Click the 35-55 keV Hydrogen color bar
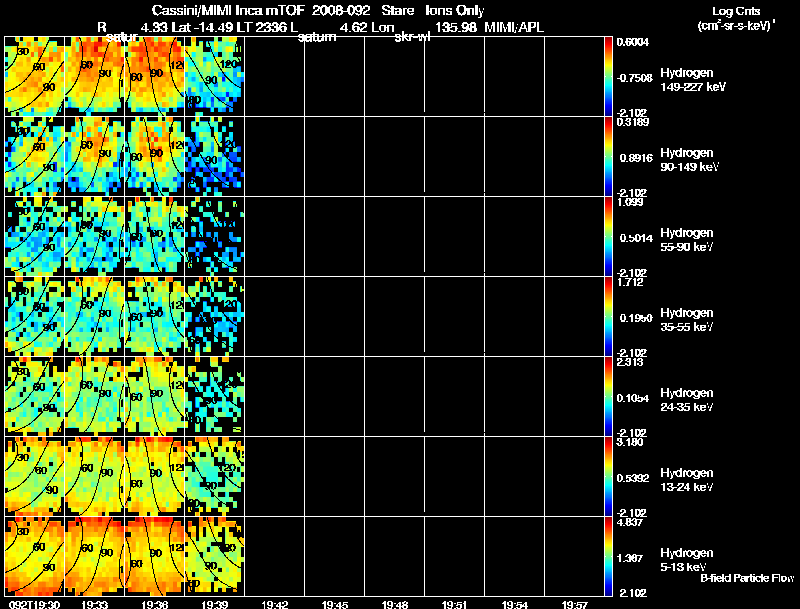The width and height of the screenshot is (800, 609). pos(609,316)
